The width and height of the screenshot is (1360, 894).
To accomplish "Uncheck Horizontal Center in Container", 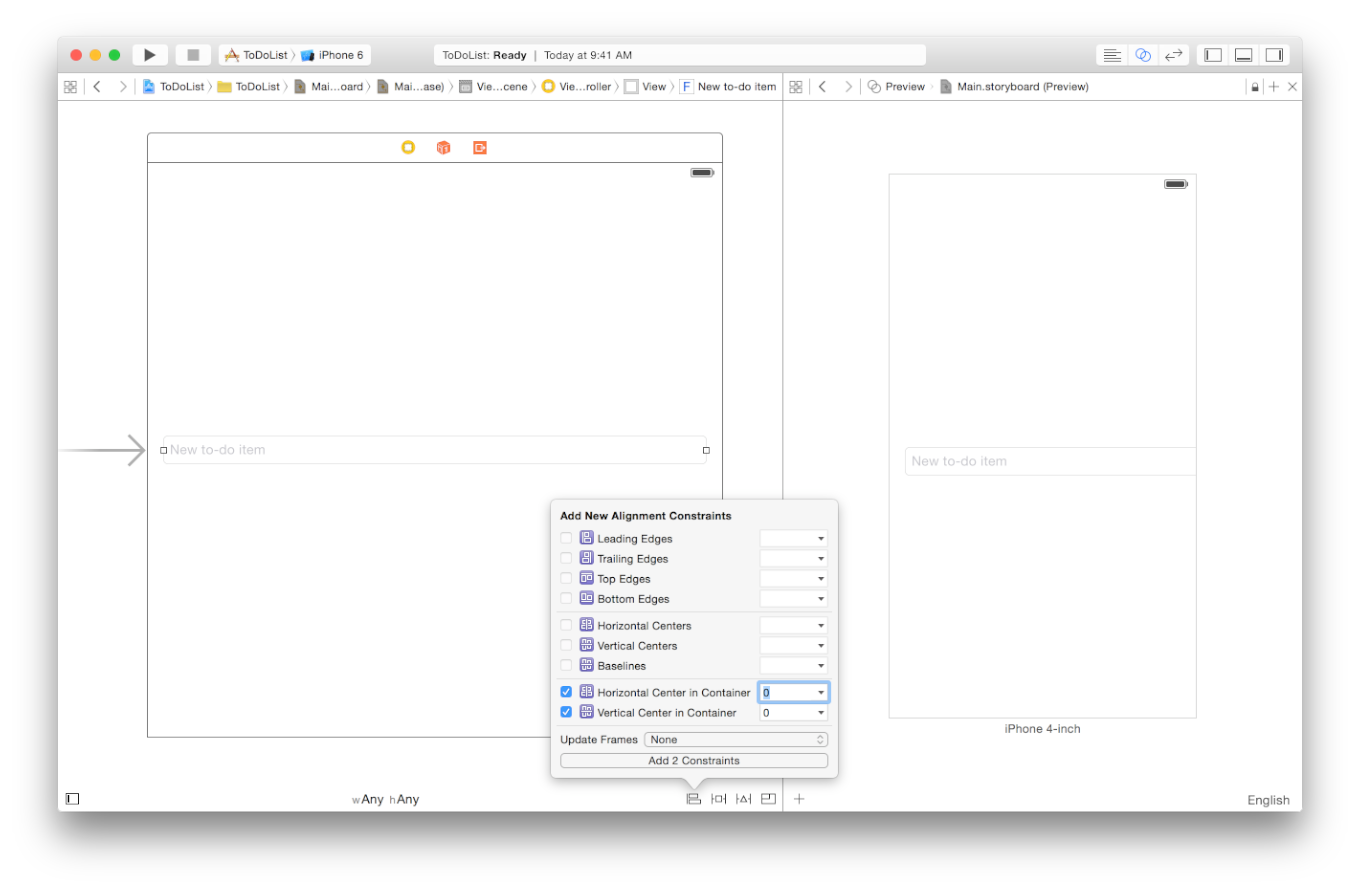I will click(x=566, y=692).
